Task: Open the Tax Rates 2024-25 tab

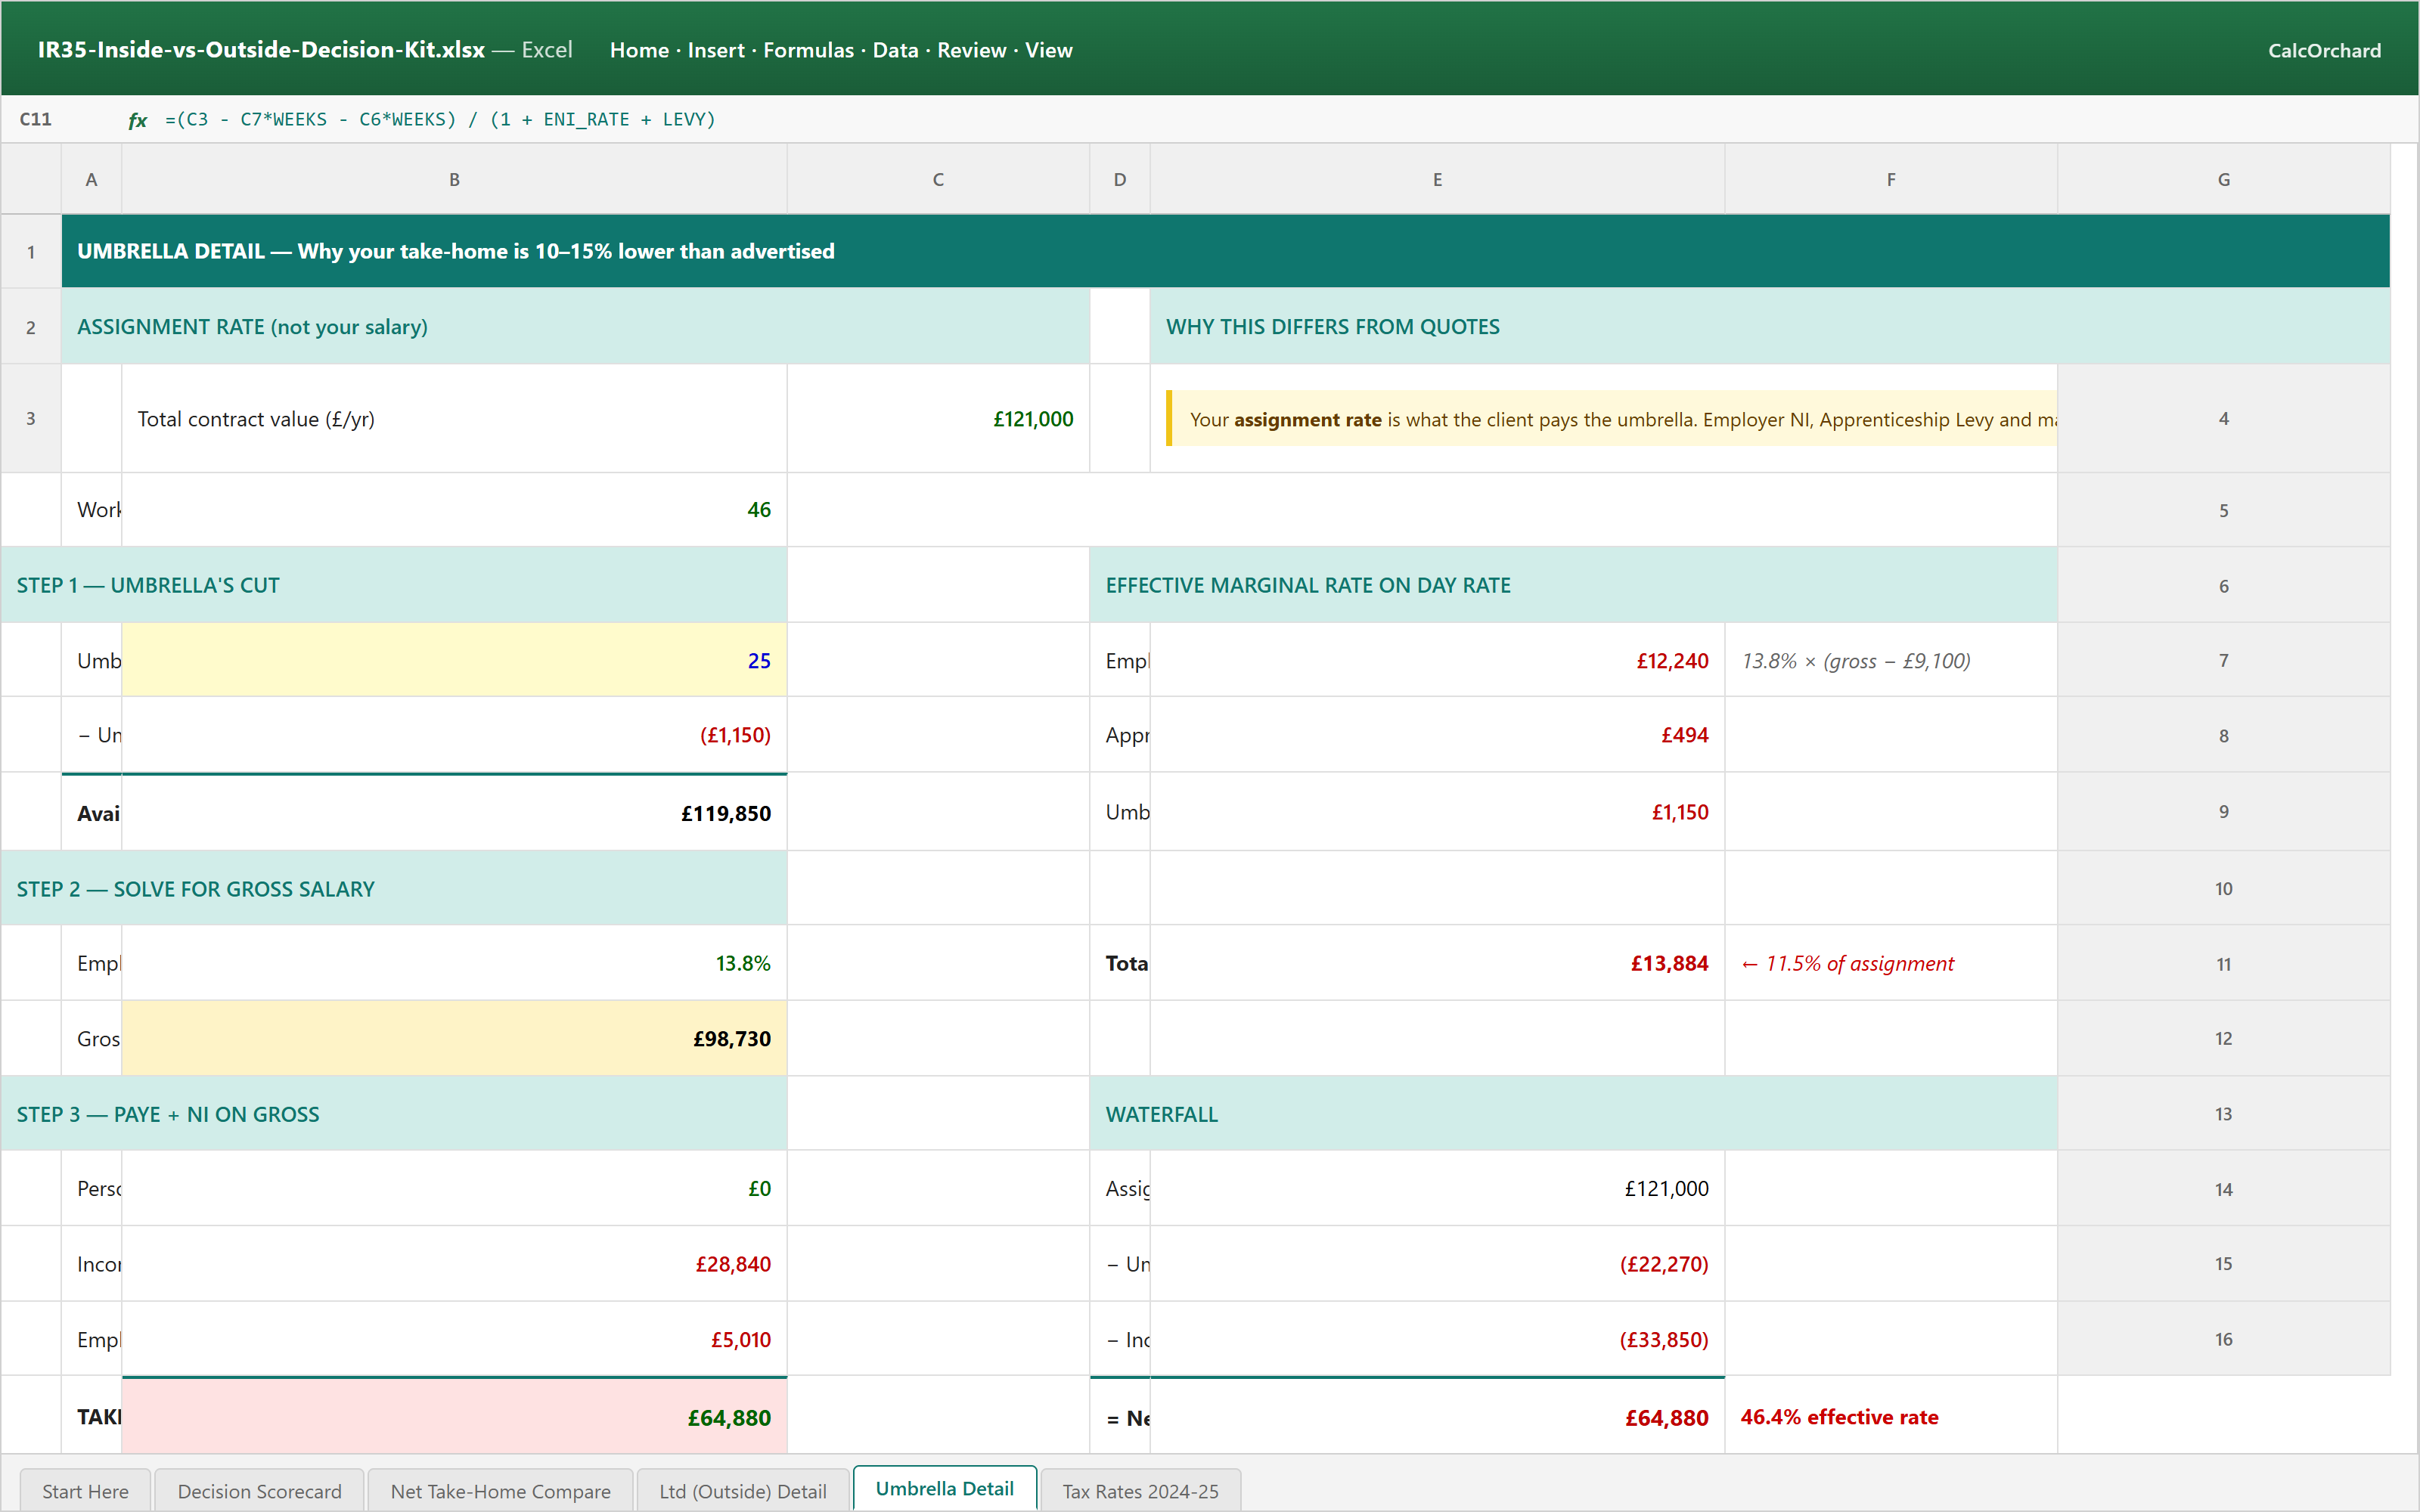Action: [x=1140, y=1490]
